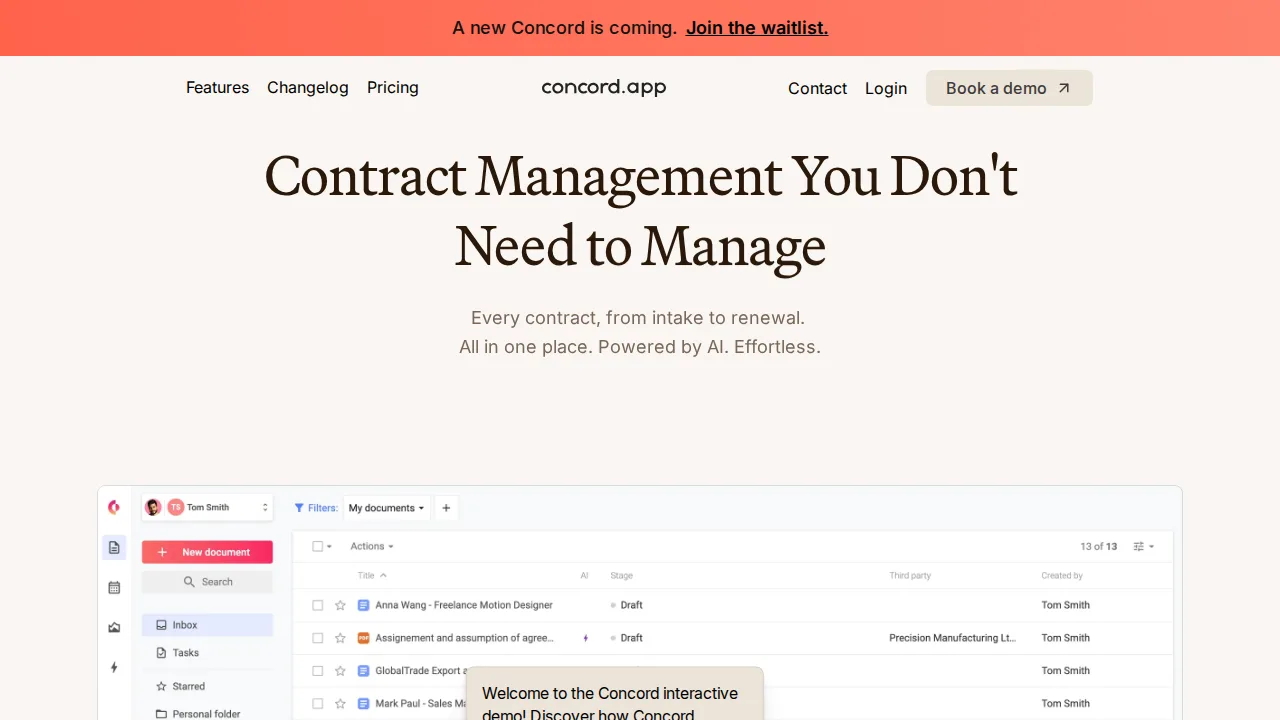The image size is (1280, 720).
Task: Open Anna Wang - Freelance Motion Designer
Action: [x=464, y=605]
